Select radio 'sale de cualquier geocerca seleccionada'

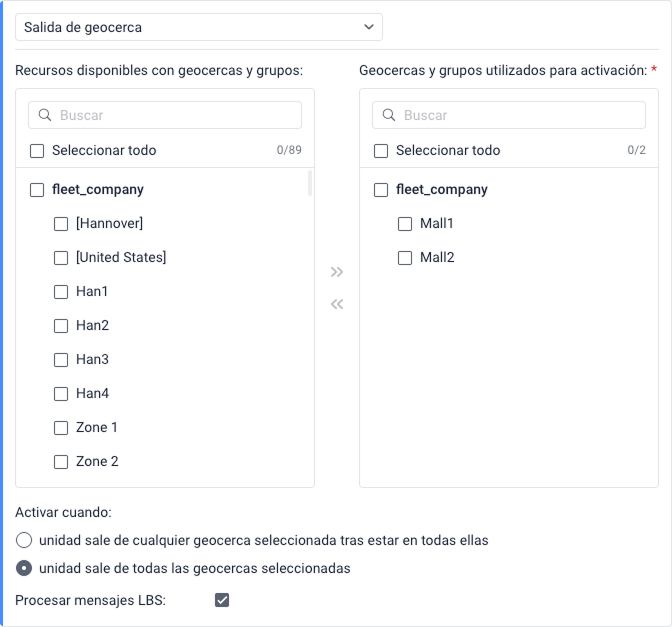(24, 541)
